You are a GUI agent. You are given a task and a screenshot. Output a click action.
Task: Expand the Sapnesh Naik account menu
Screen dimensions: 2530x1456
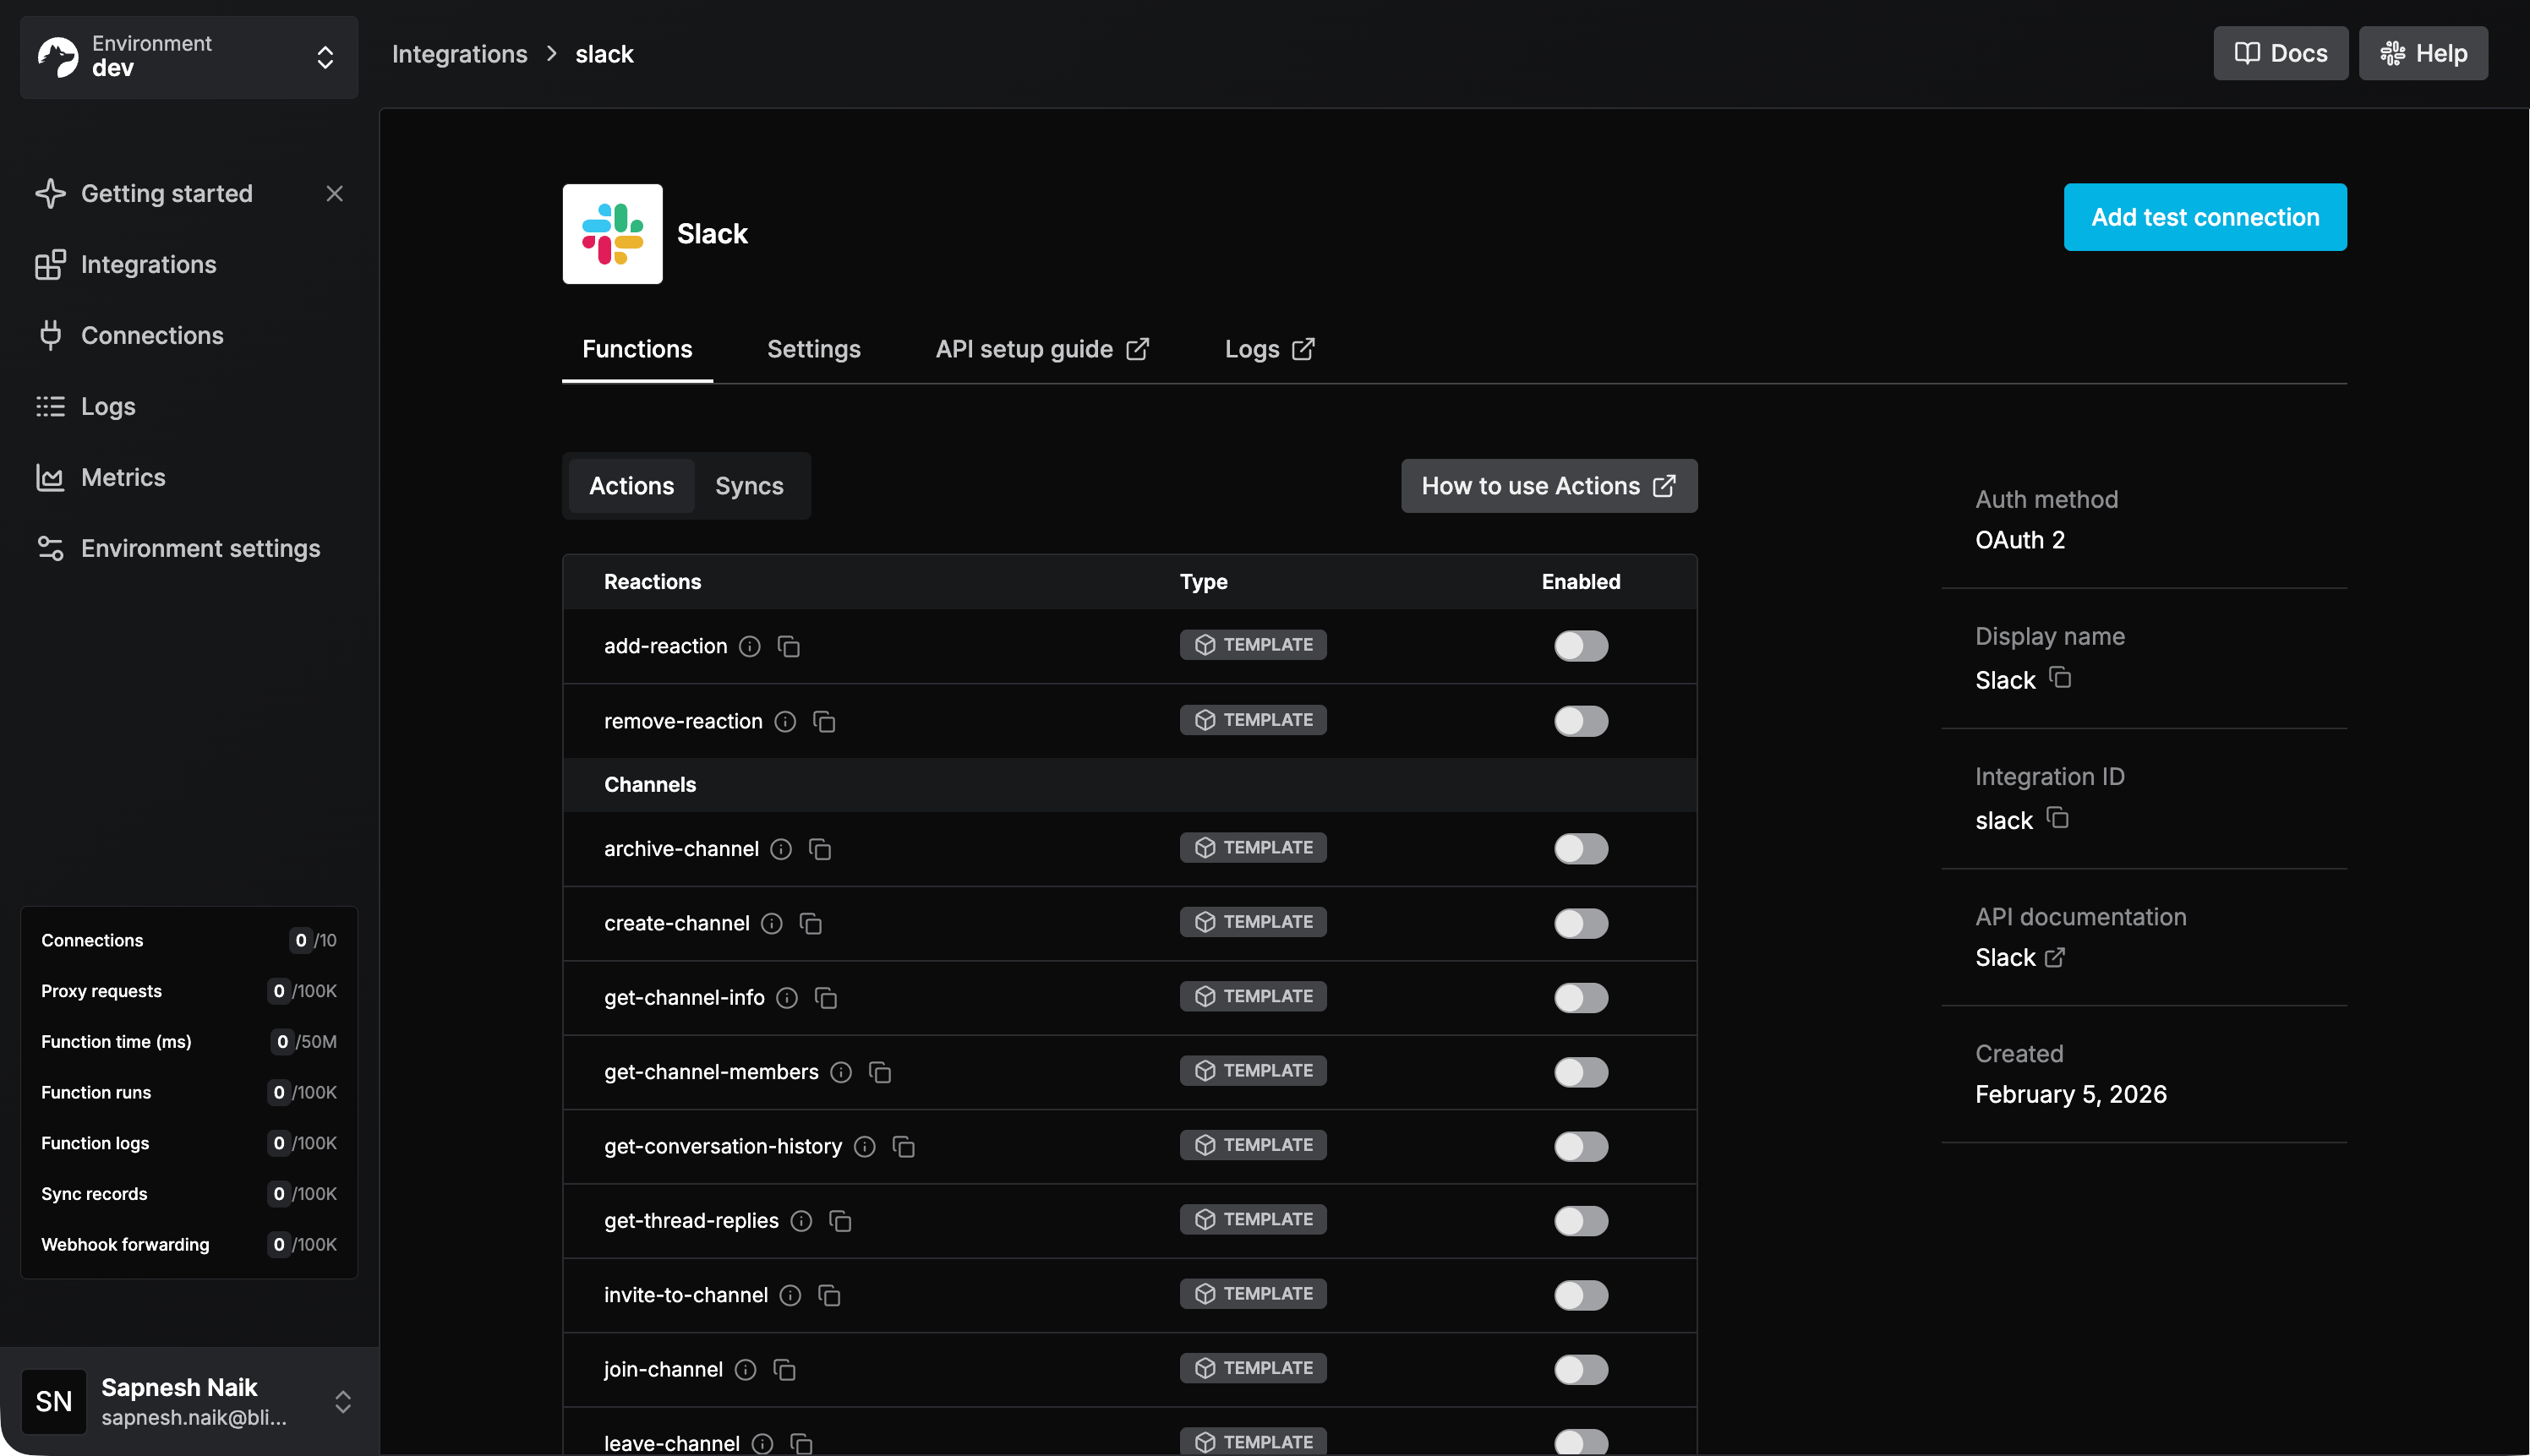pos(189,1401)
